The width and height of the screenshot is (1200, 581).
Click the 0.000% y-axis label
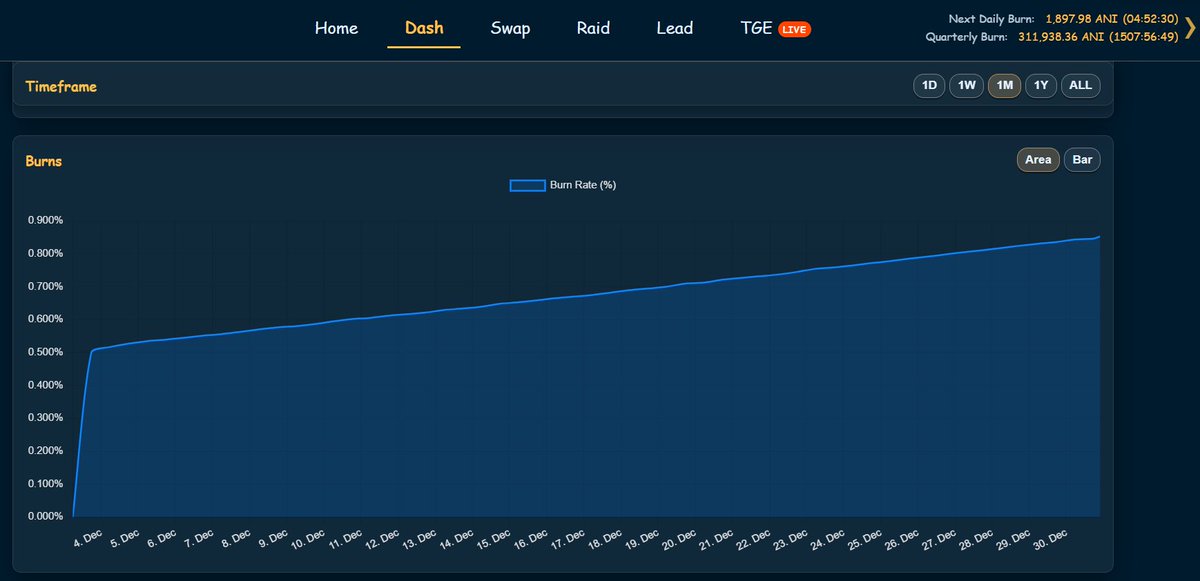pos(45,516)
